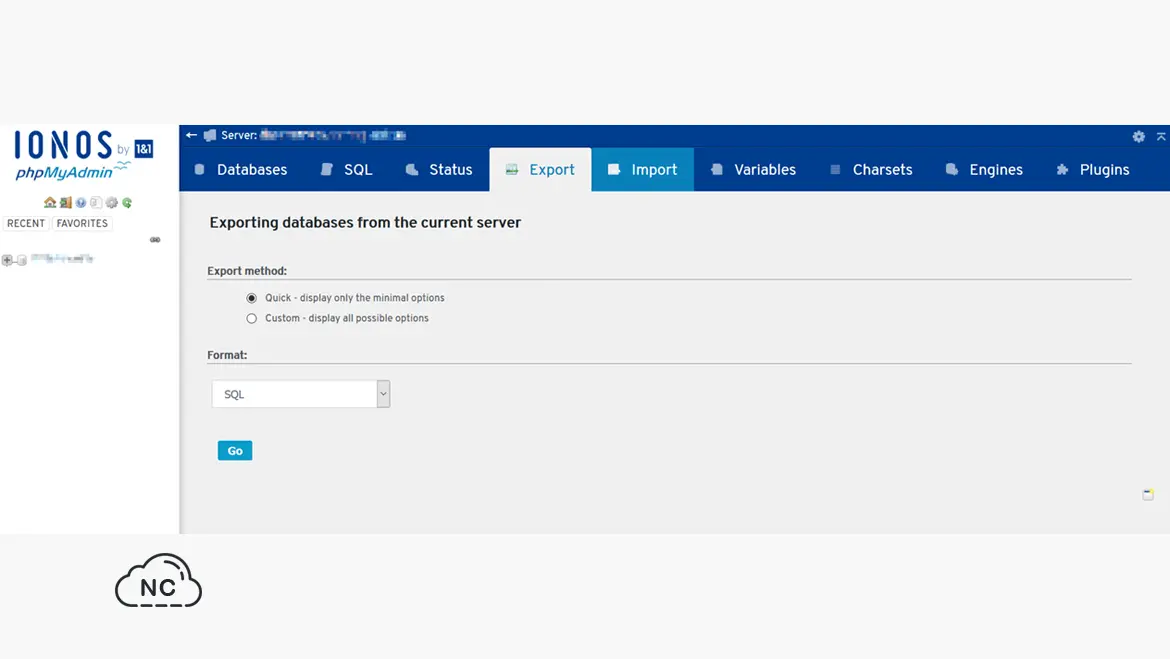Open the console icon at bottom right

coord(1148,494)
